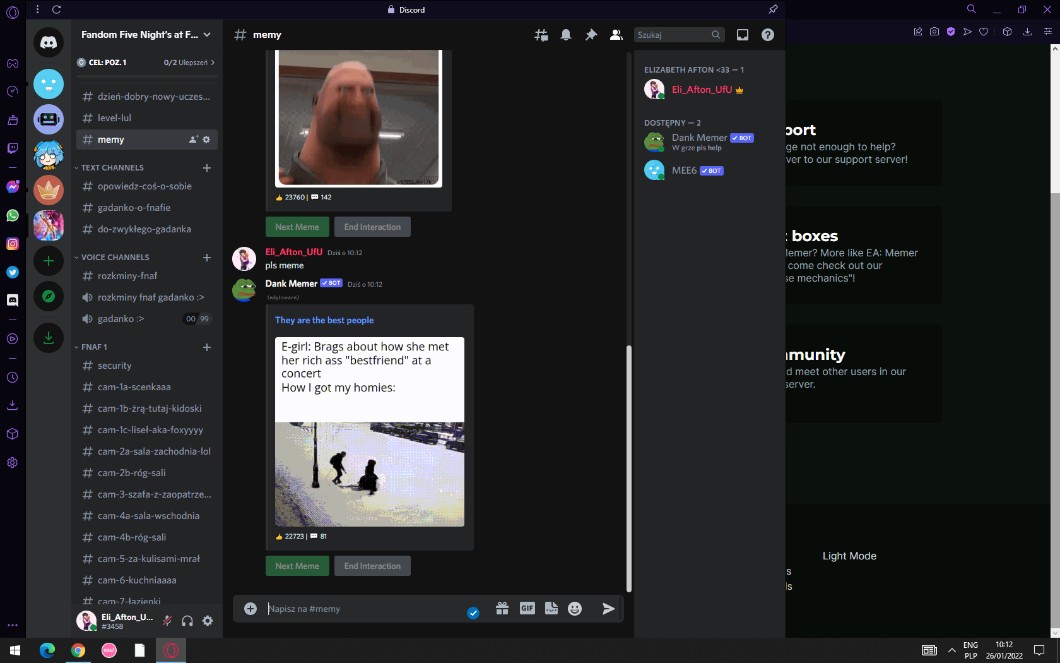Image resolution: width=1060 pixels, height=663 pixels.
Task: Click the Napisz na #memy message field
Action: (360, 608)
